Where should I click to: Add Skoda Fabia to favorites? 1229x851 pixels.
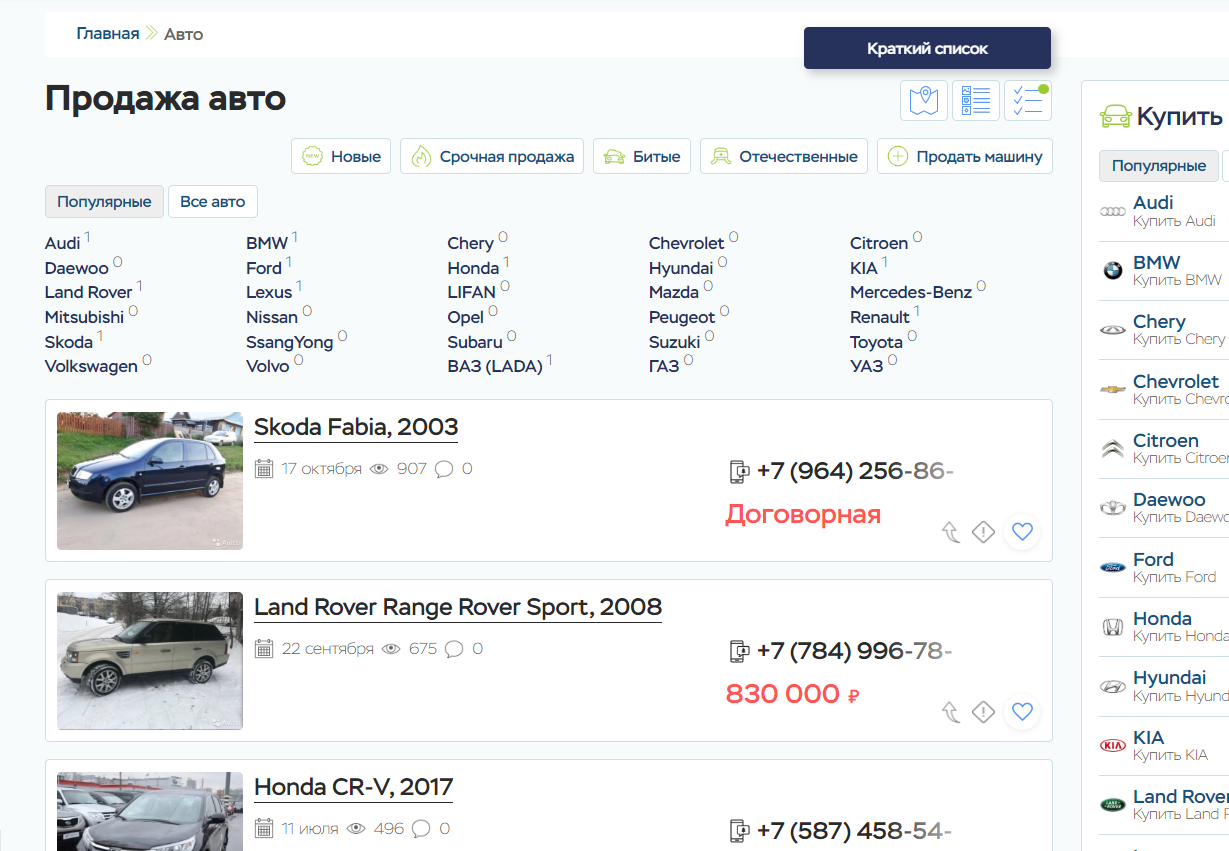[x=1021, y=532]
